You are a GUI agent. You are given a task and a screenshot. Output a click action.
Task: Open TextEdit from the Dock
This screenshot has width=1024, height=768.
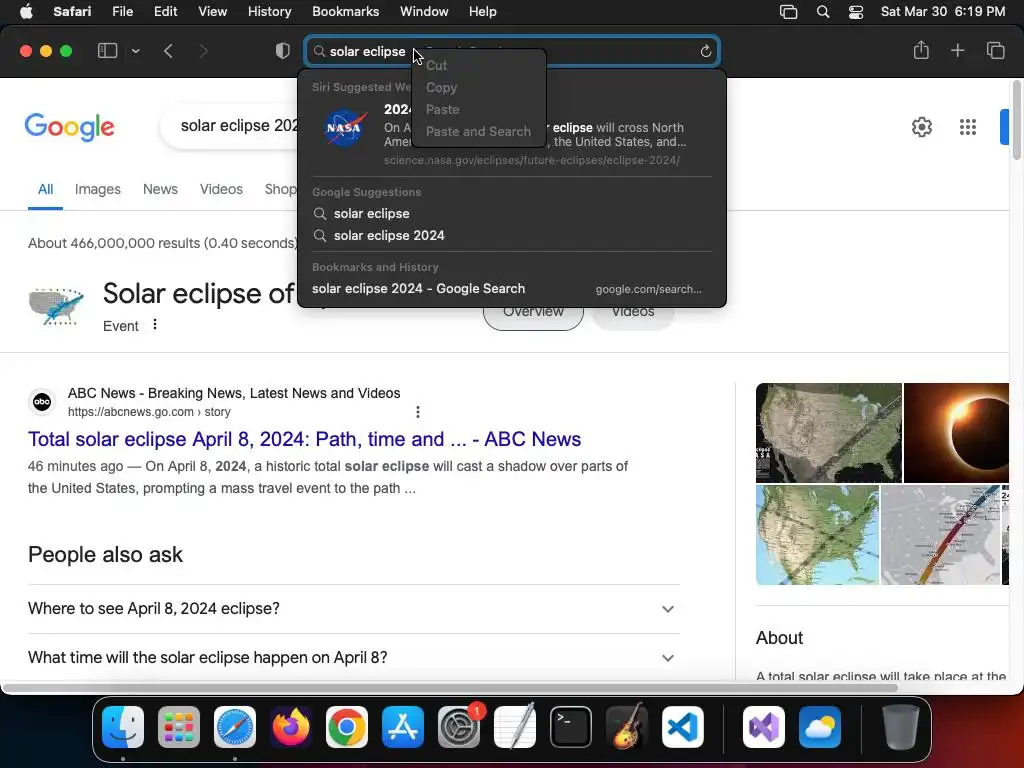tap(515, 727)
